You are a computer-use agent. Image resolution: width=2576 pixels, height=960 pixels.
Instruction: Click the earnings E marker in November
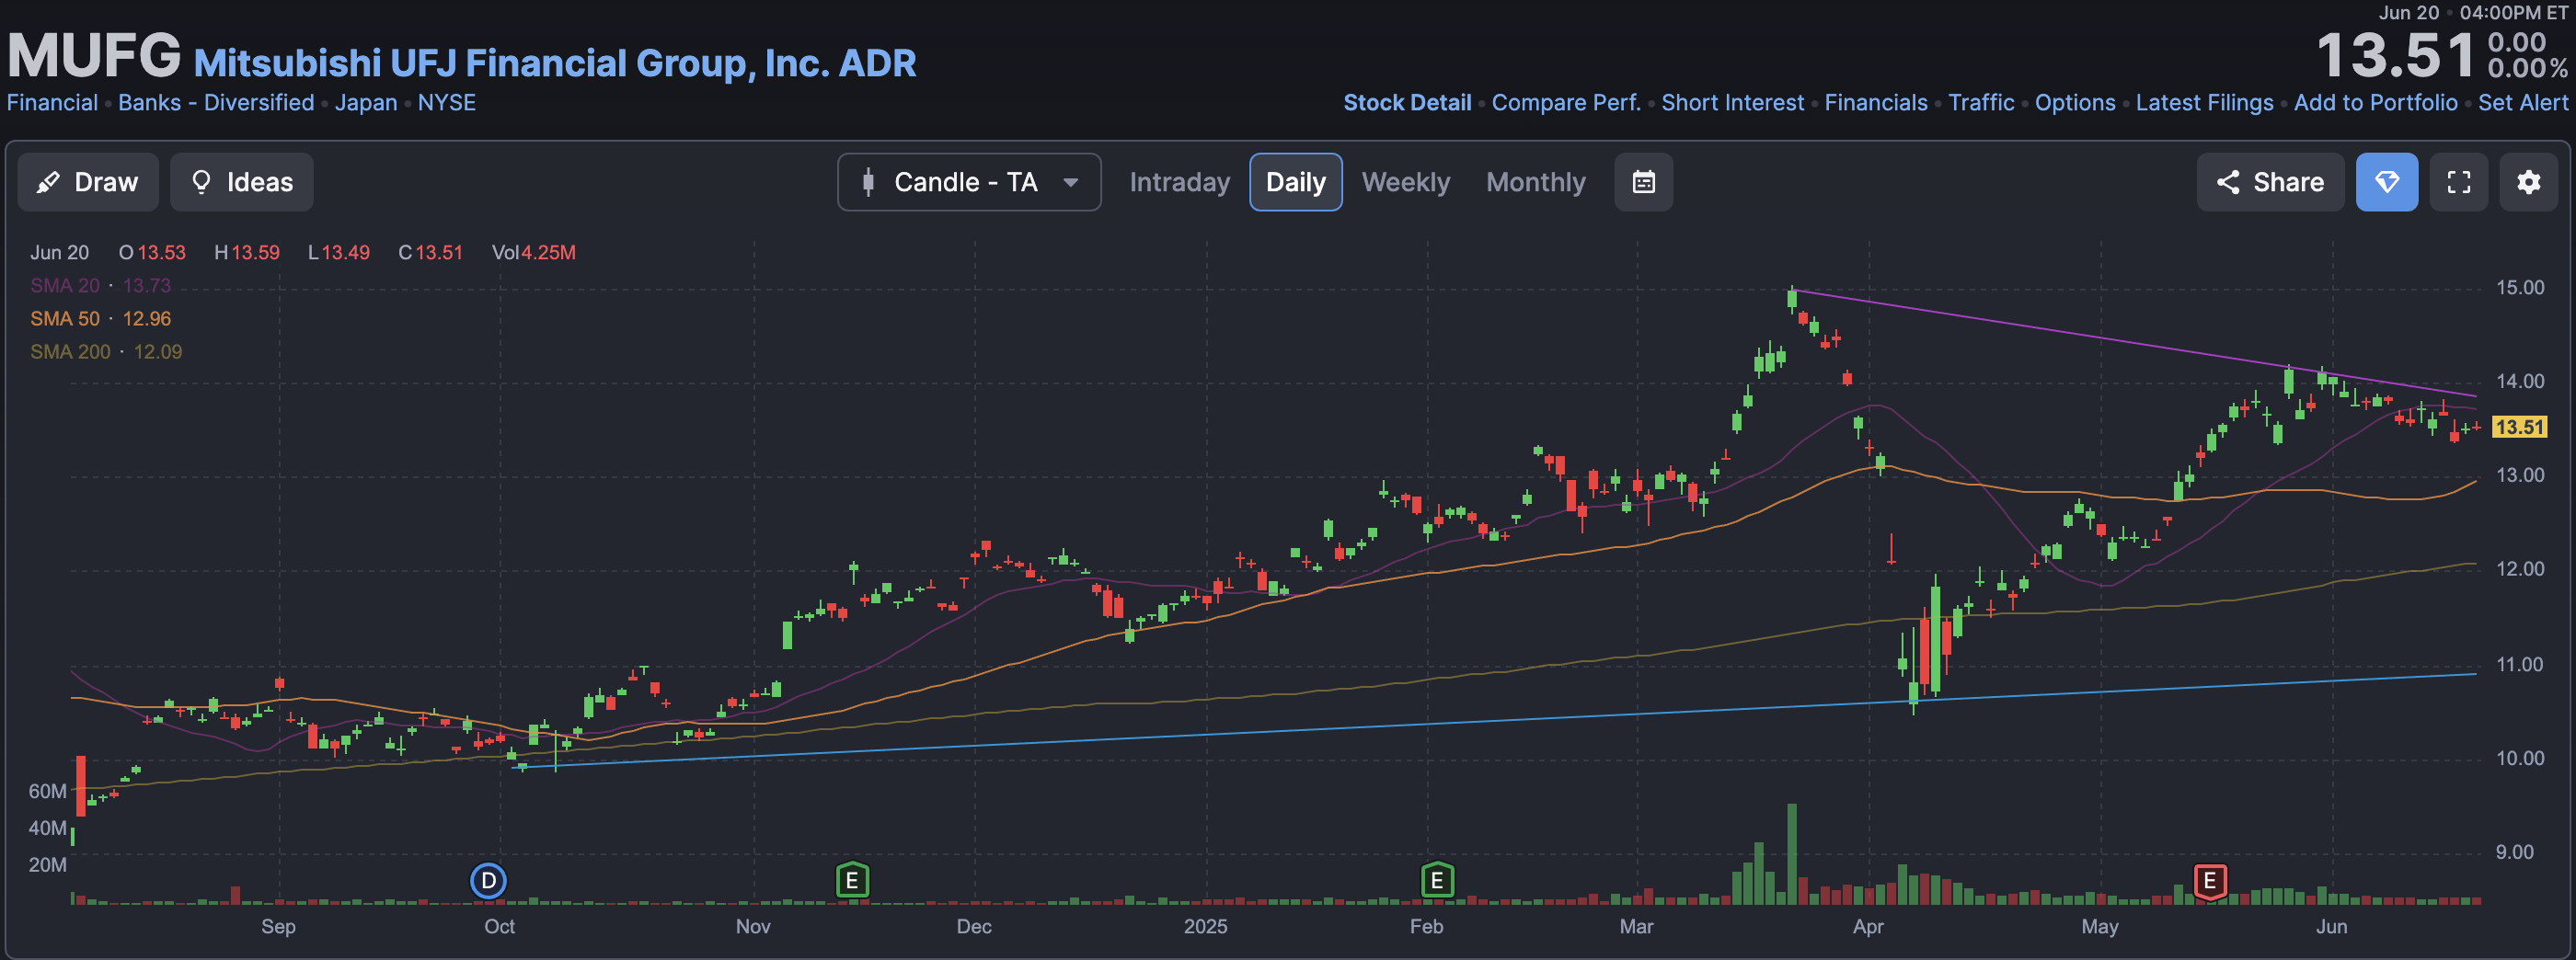tap(852, 881)
